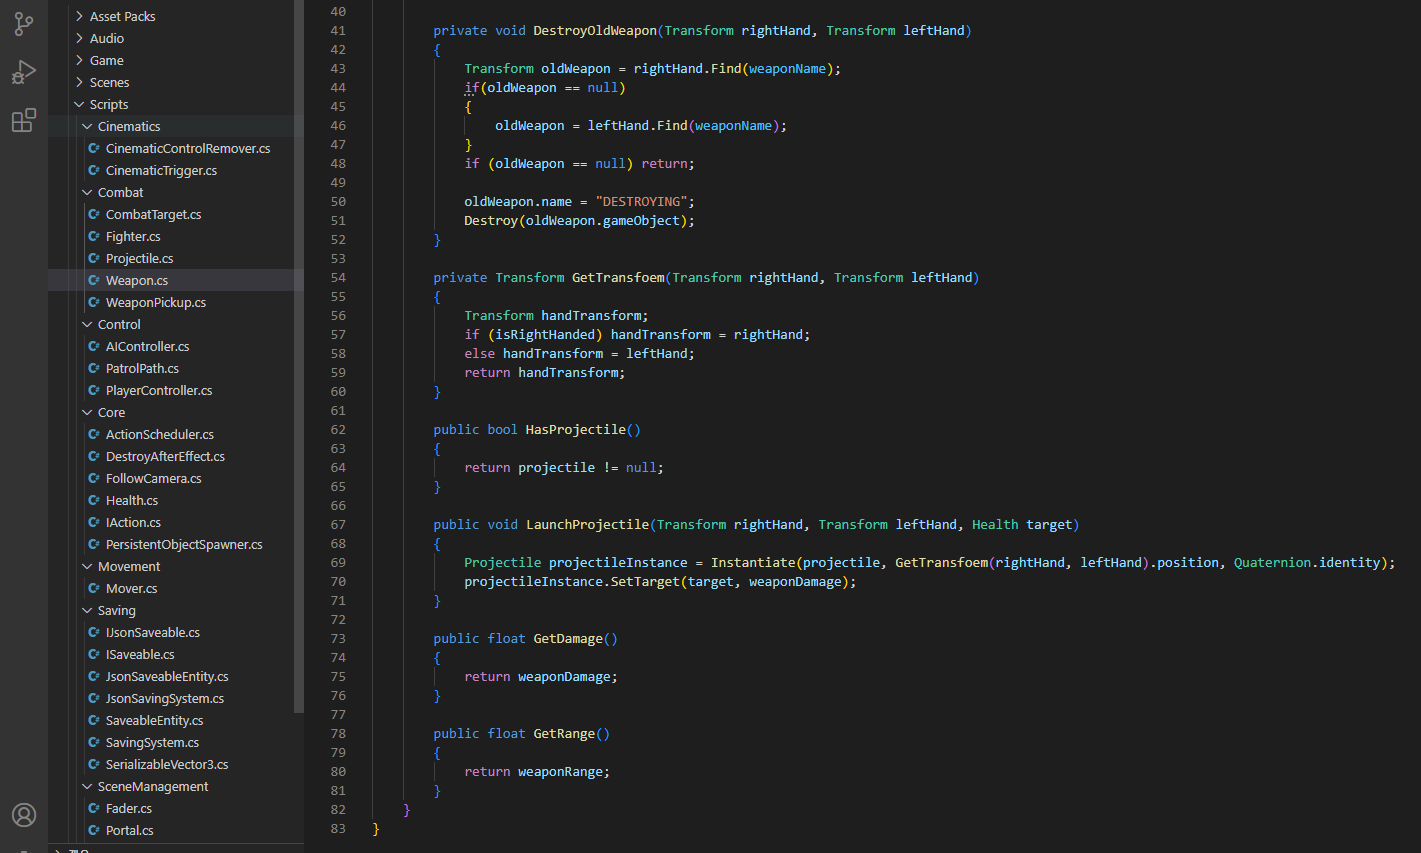Click Quaternion in line 69

pos(1272,562)
